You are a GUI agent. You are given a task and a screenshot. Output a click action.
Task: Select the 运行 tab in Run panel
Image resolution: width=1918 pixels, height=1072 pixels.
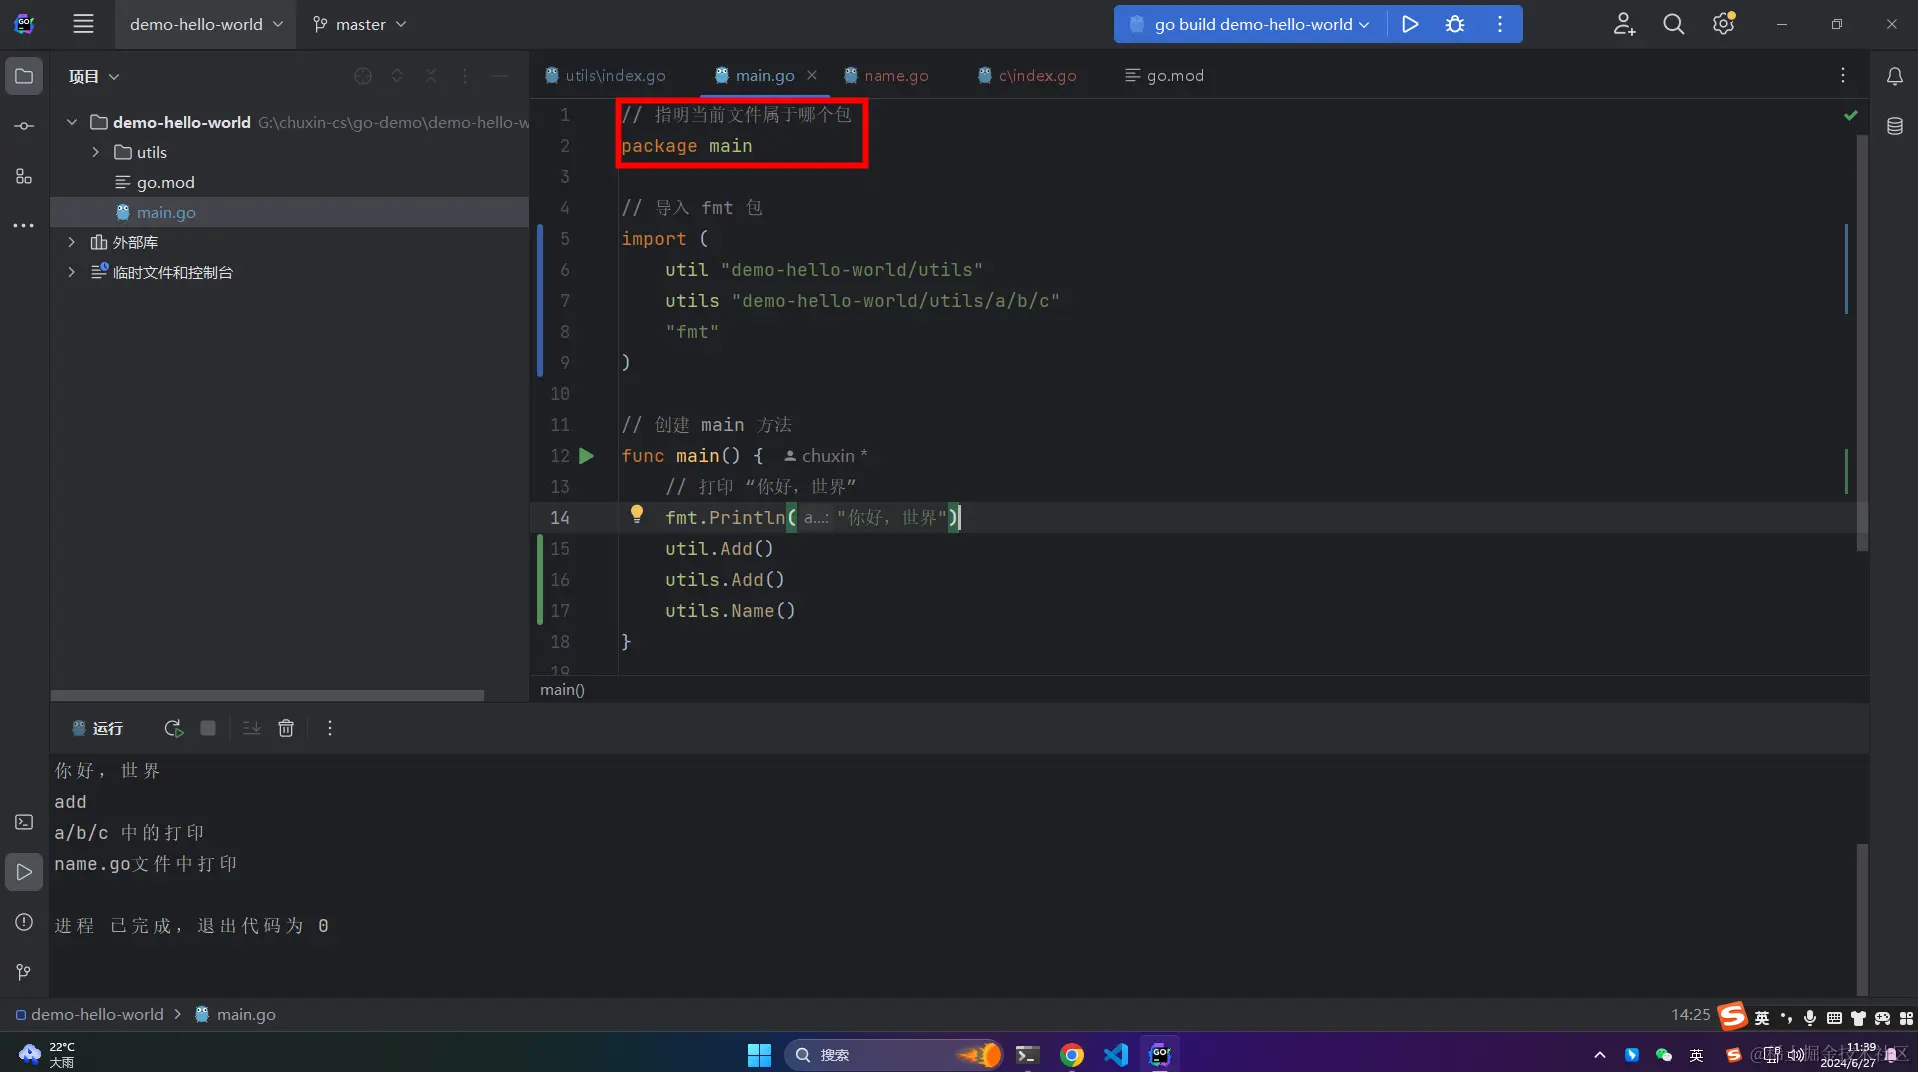[x=98, y=728]
